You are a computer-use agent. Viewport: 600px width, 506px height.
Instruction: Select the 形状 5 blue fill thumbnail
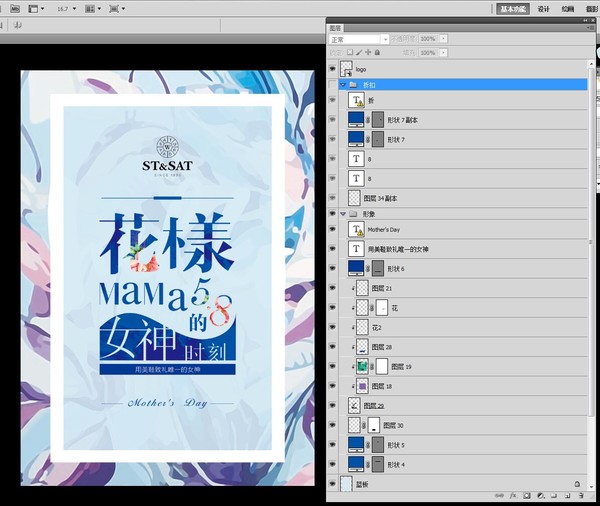356,445
